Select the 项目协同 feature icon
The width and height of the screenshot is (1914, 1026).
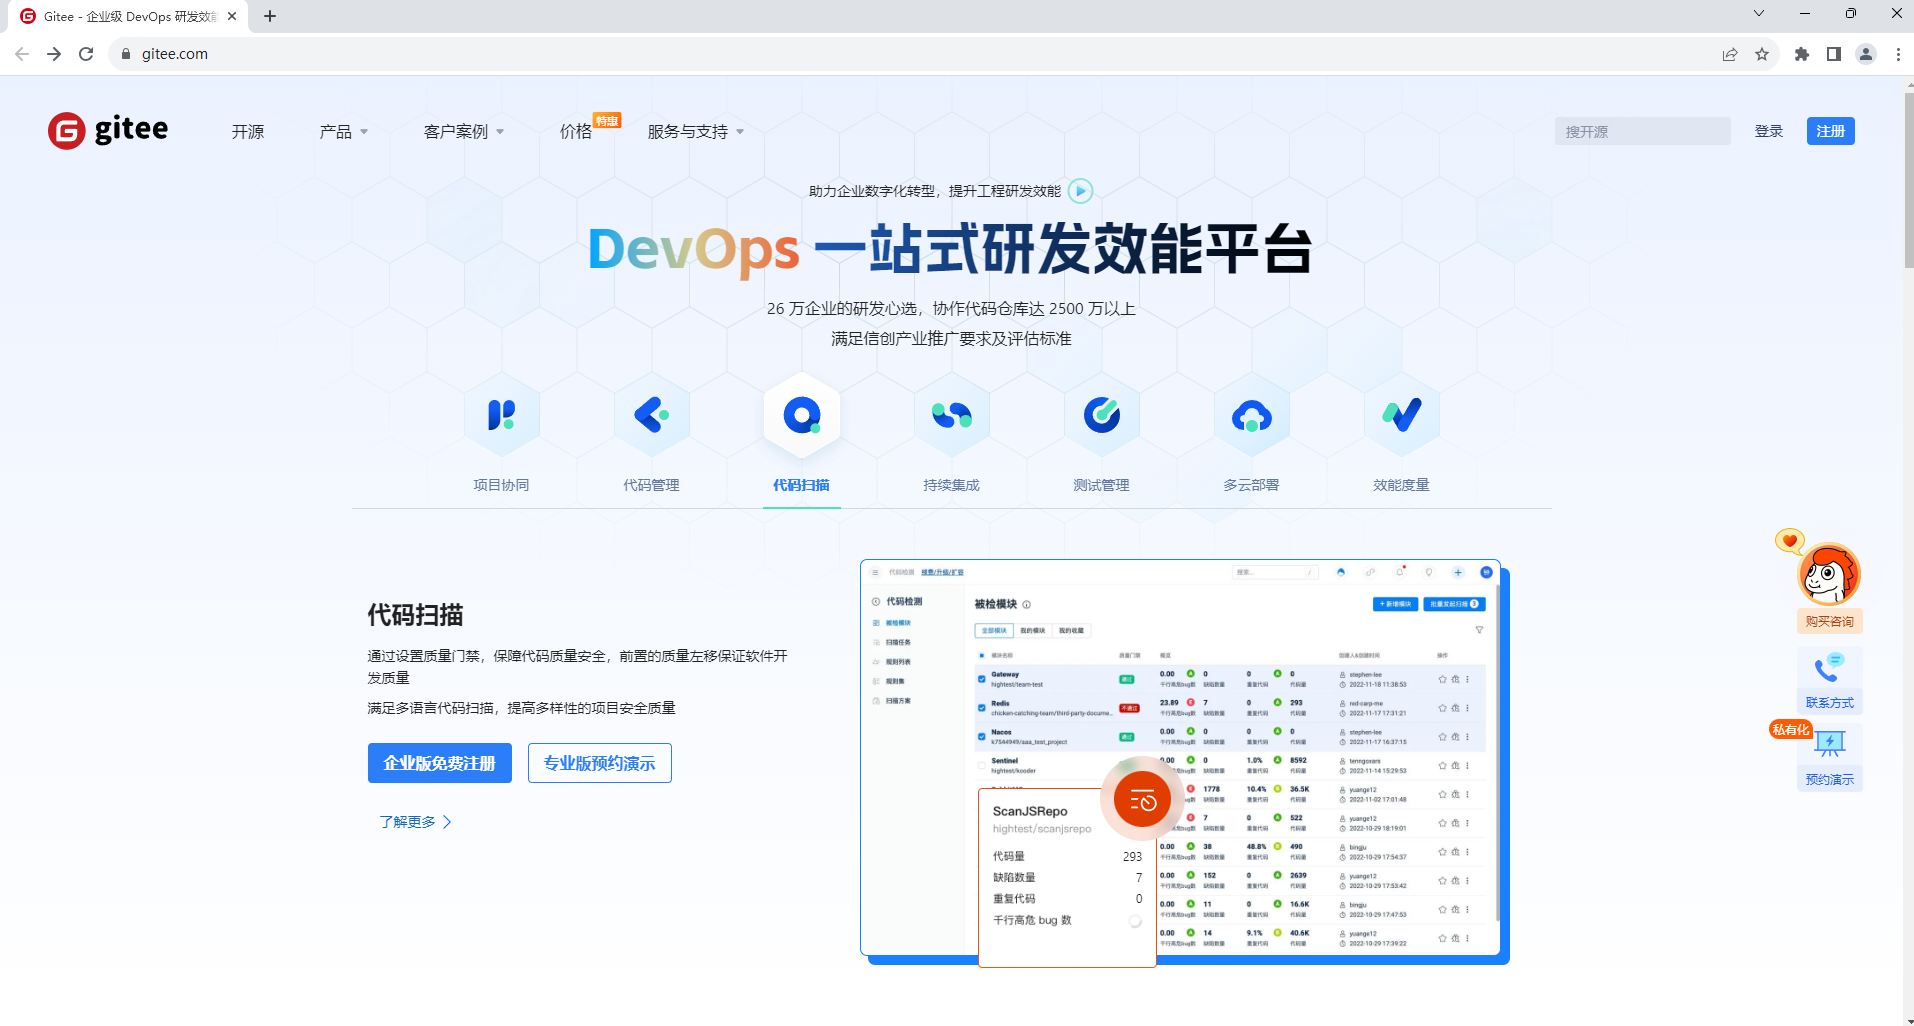501,414
